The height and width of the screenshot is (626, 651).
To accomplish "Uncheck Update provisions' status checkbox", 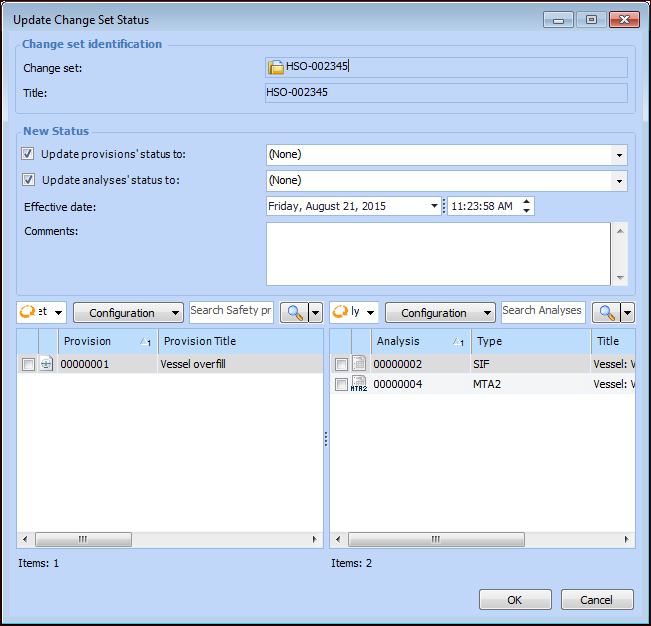I will click(x=29, y=154).
